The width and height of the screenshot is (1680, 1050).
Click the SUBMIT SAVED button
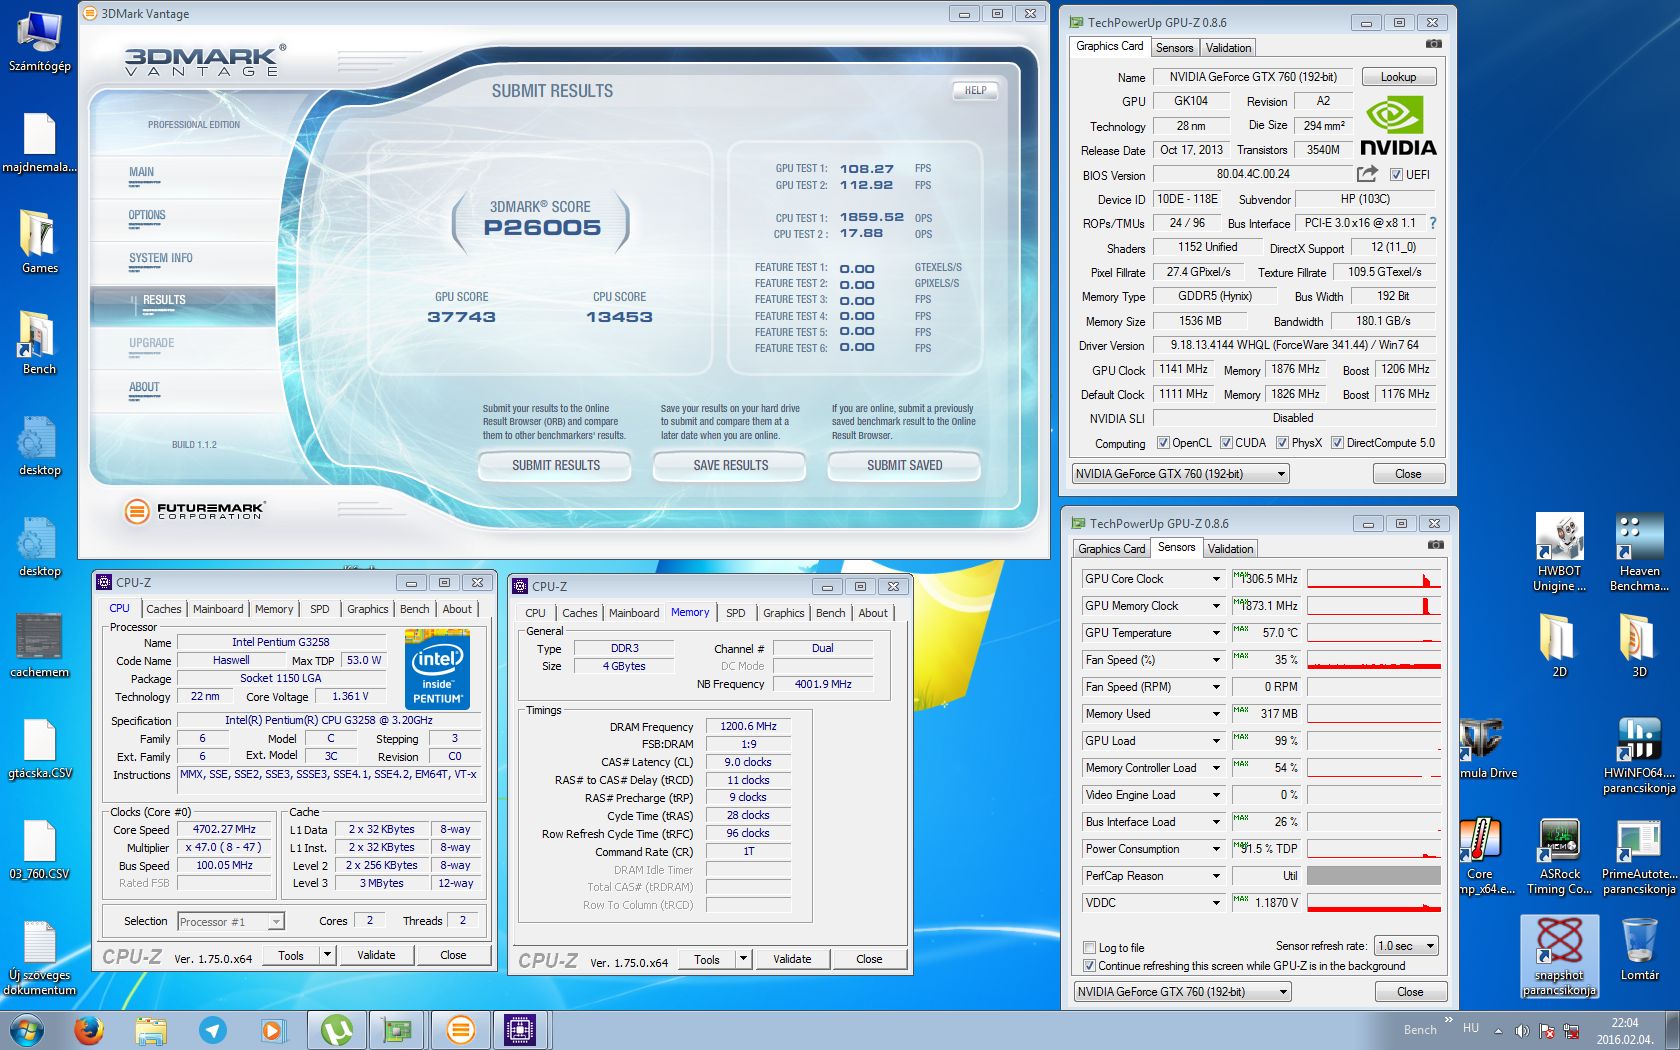click(x=905, y=466)
